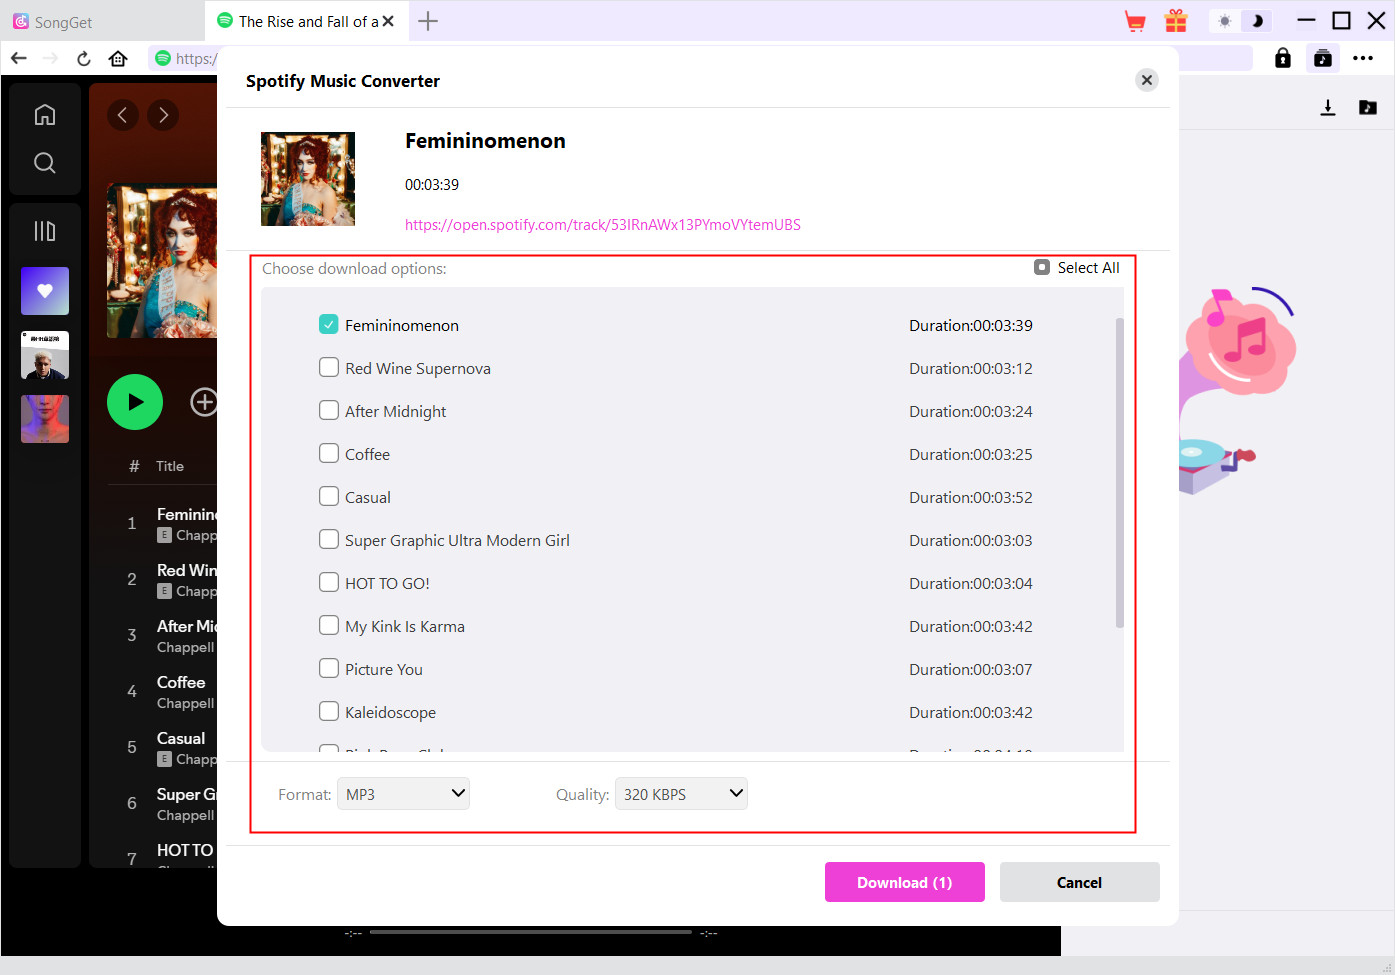Open the second playlist thumbnail in sidebar
Screen dimensions: 1395x975
45,355
